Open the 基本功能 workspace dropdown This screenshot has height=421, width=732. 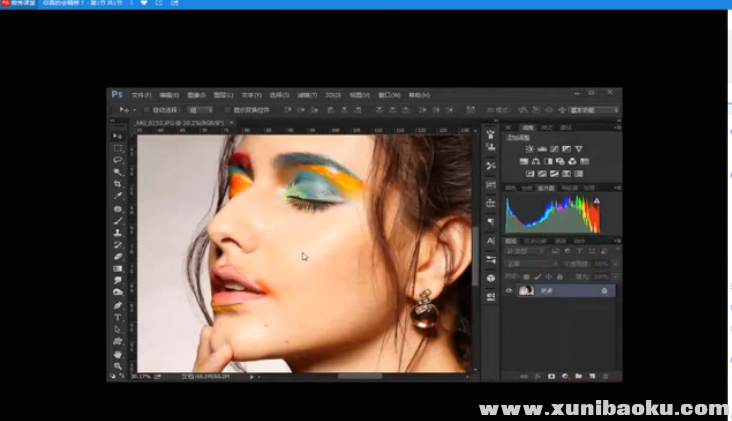[x=593, y=110]
